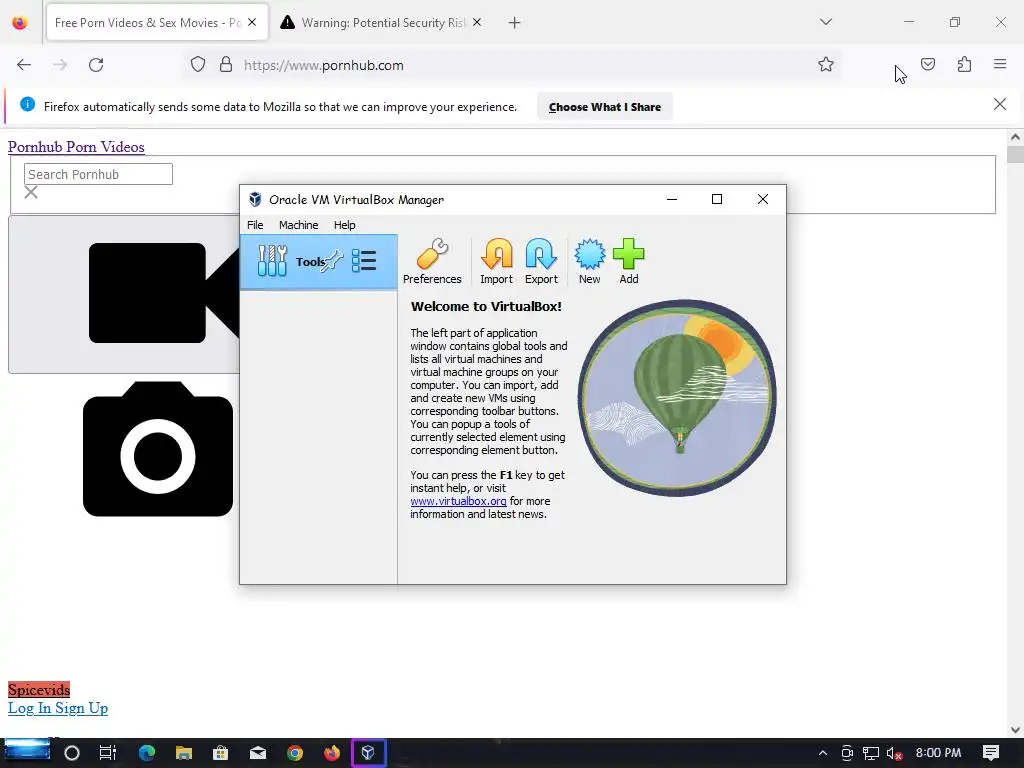This screenshot has height=768, width=1024.
Task: Create a New virtual machine
Action: [x=589, y=261]
